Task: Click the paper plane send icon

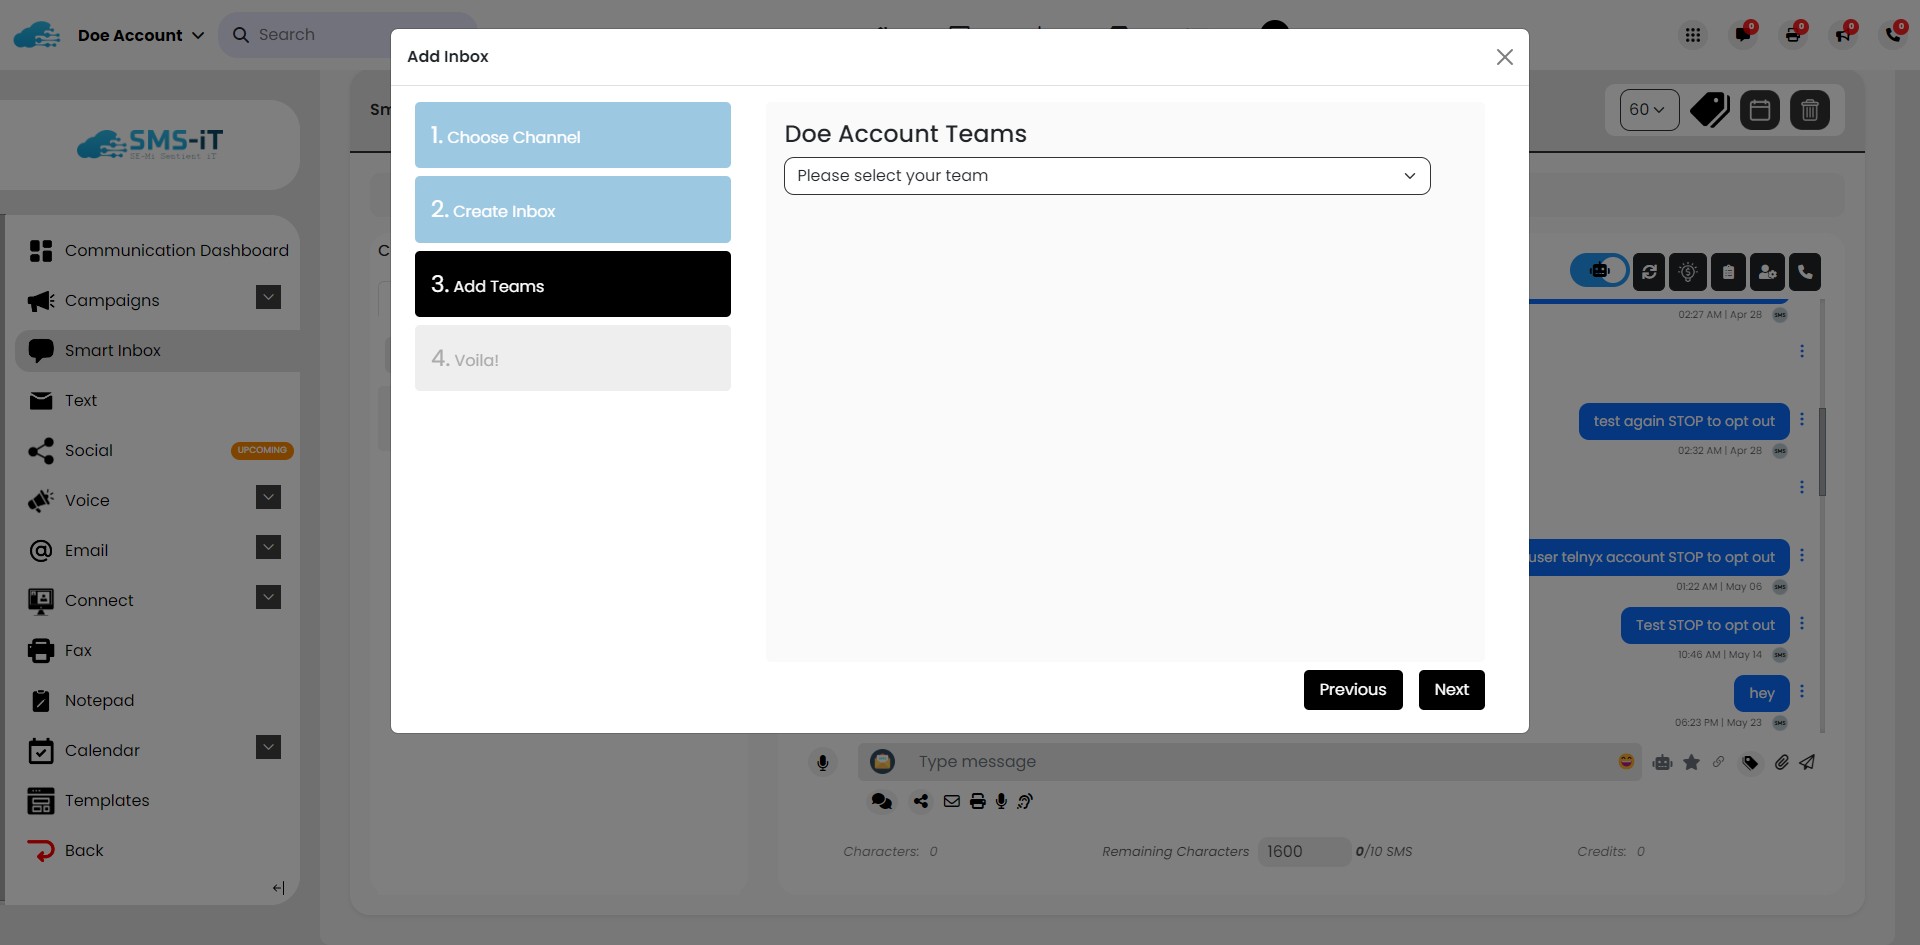Action: 1807,763
